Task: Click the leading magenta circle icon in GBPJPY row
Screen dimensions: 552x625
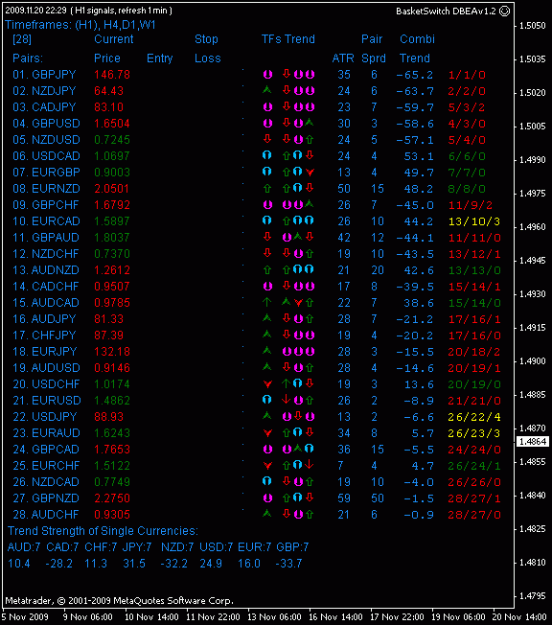Action: tap(267, 74)
